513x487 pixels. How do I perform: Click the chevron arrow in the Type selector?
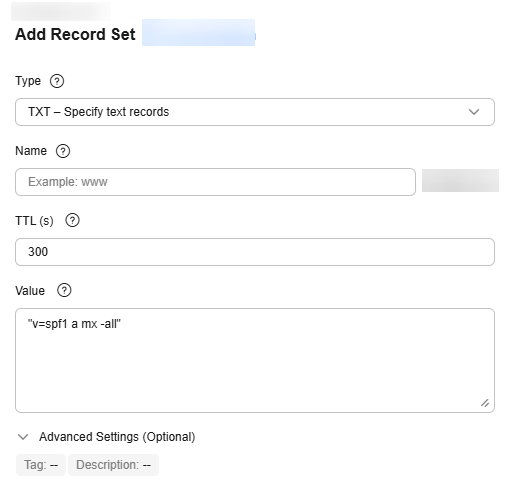coord(474,112)
